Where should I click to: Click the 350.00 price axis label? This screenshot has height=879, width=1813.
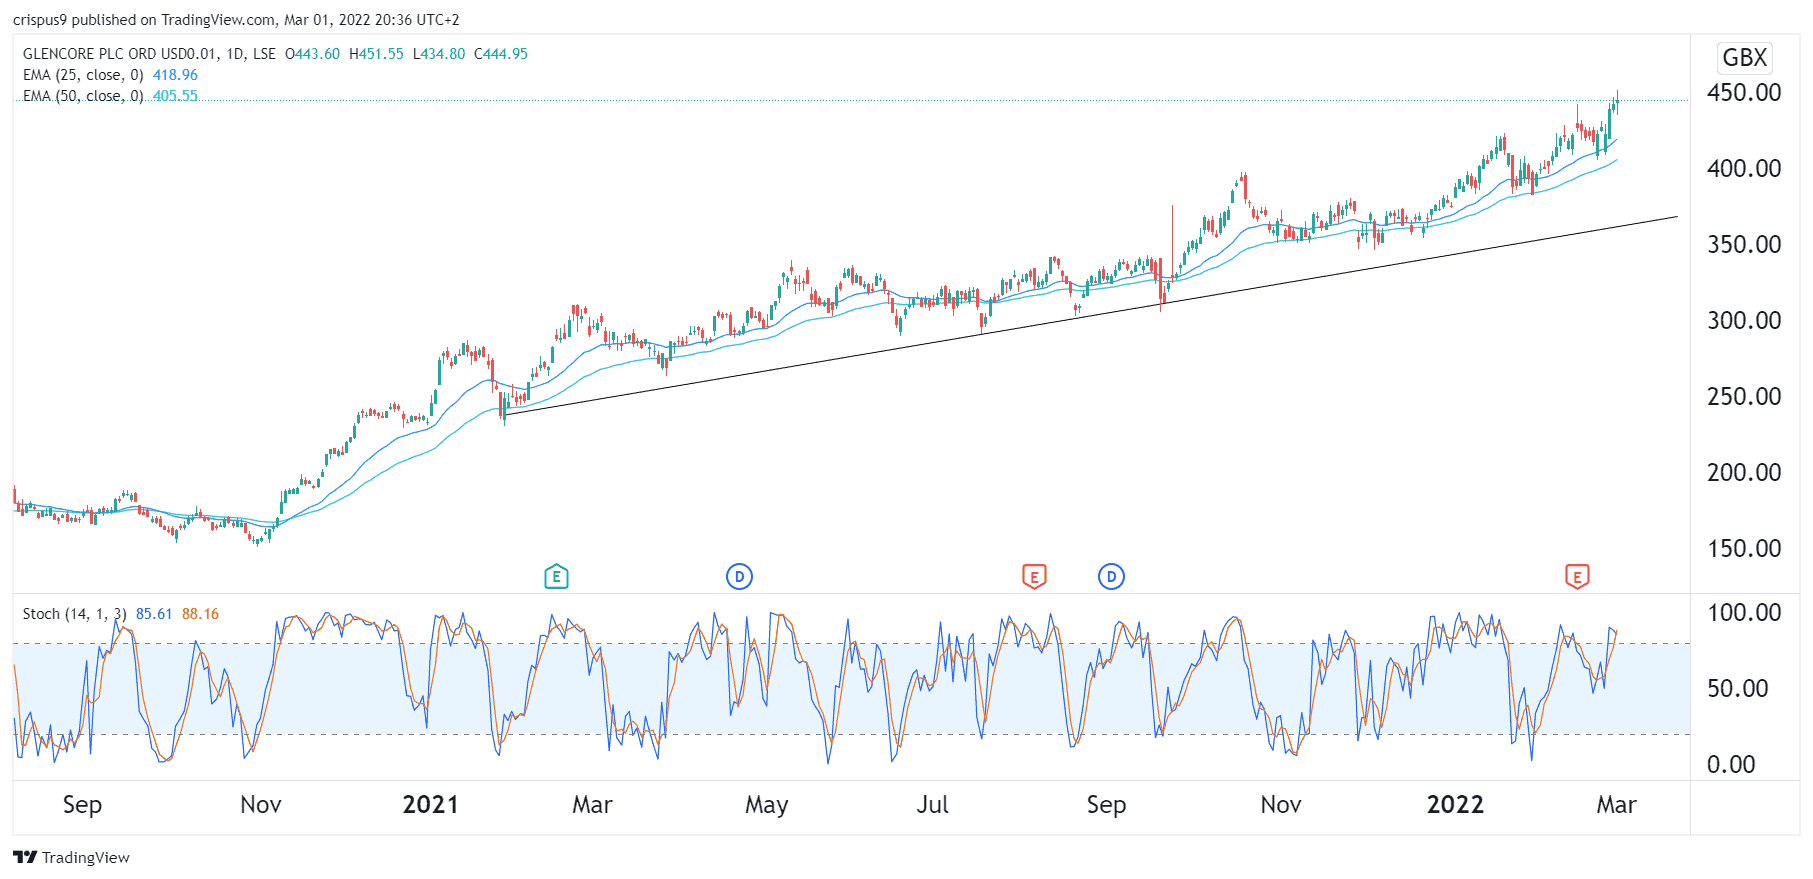point(1744,244)
